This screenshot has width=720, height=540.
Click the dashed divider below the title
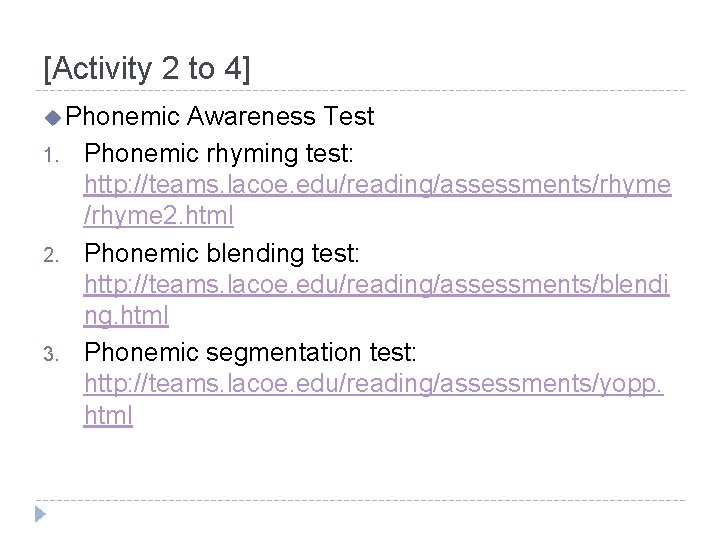point(360,91)
